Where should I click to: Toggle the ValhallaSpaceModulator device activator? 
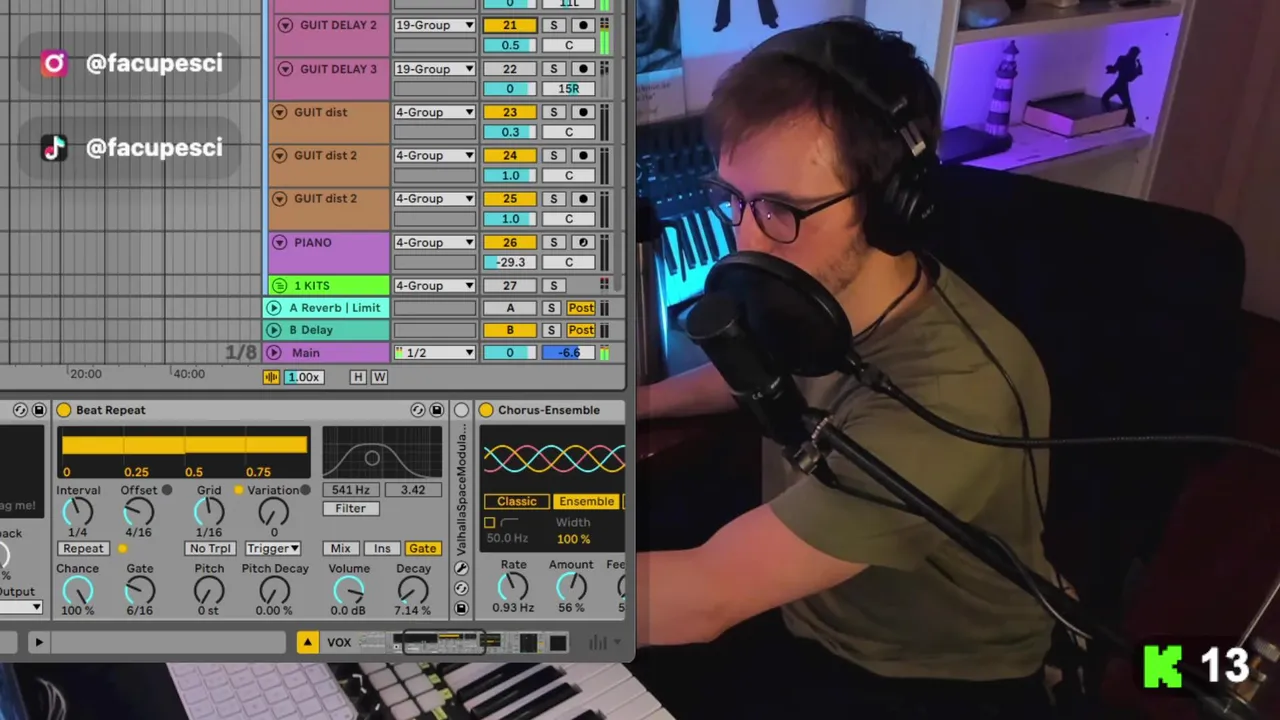tap(461, 410)
